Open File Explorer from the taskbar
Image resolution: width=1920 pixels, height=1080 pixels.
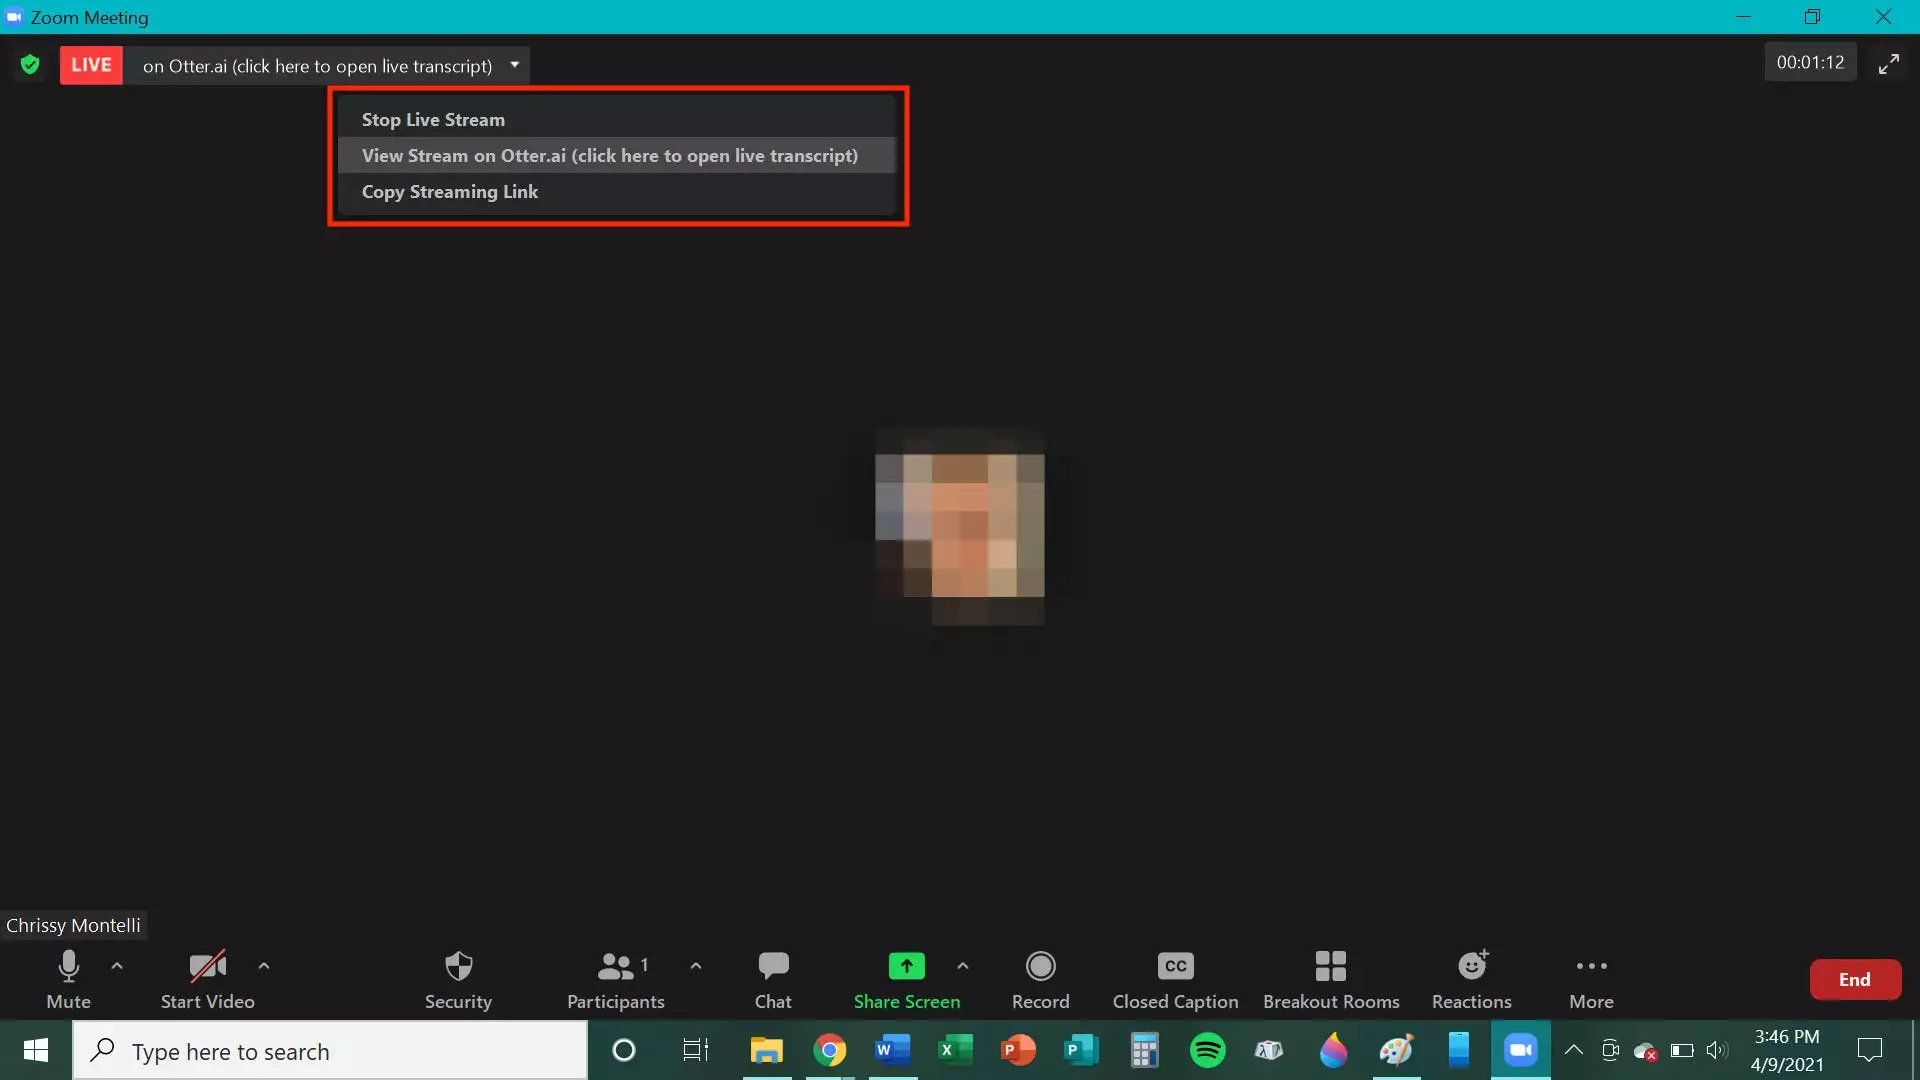point(767,1050)
